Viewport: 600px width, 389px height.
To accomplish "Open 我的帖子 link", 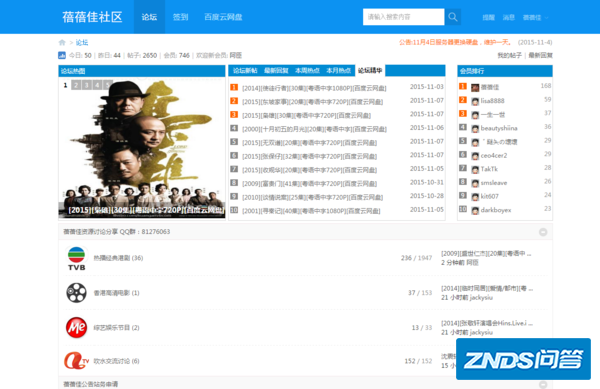I will pos(509,55).
